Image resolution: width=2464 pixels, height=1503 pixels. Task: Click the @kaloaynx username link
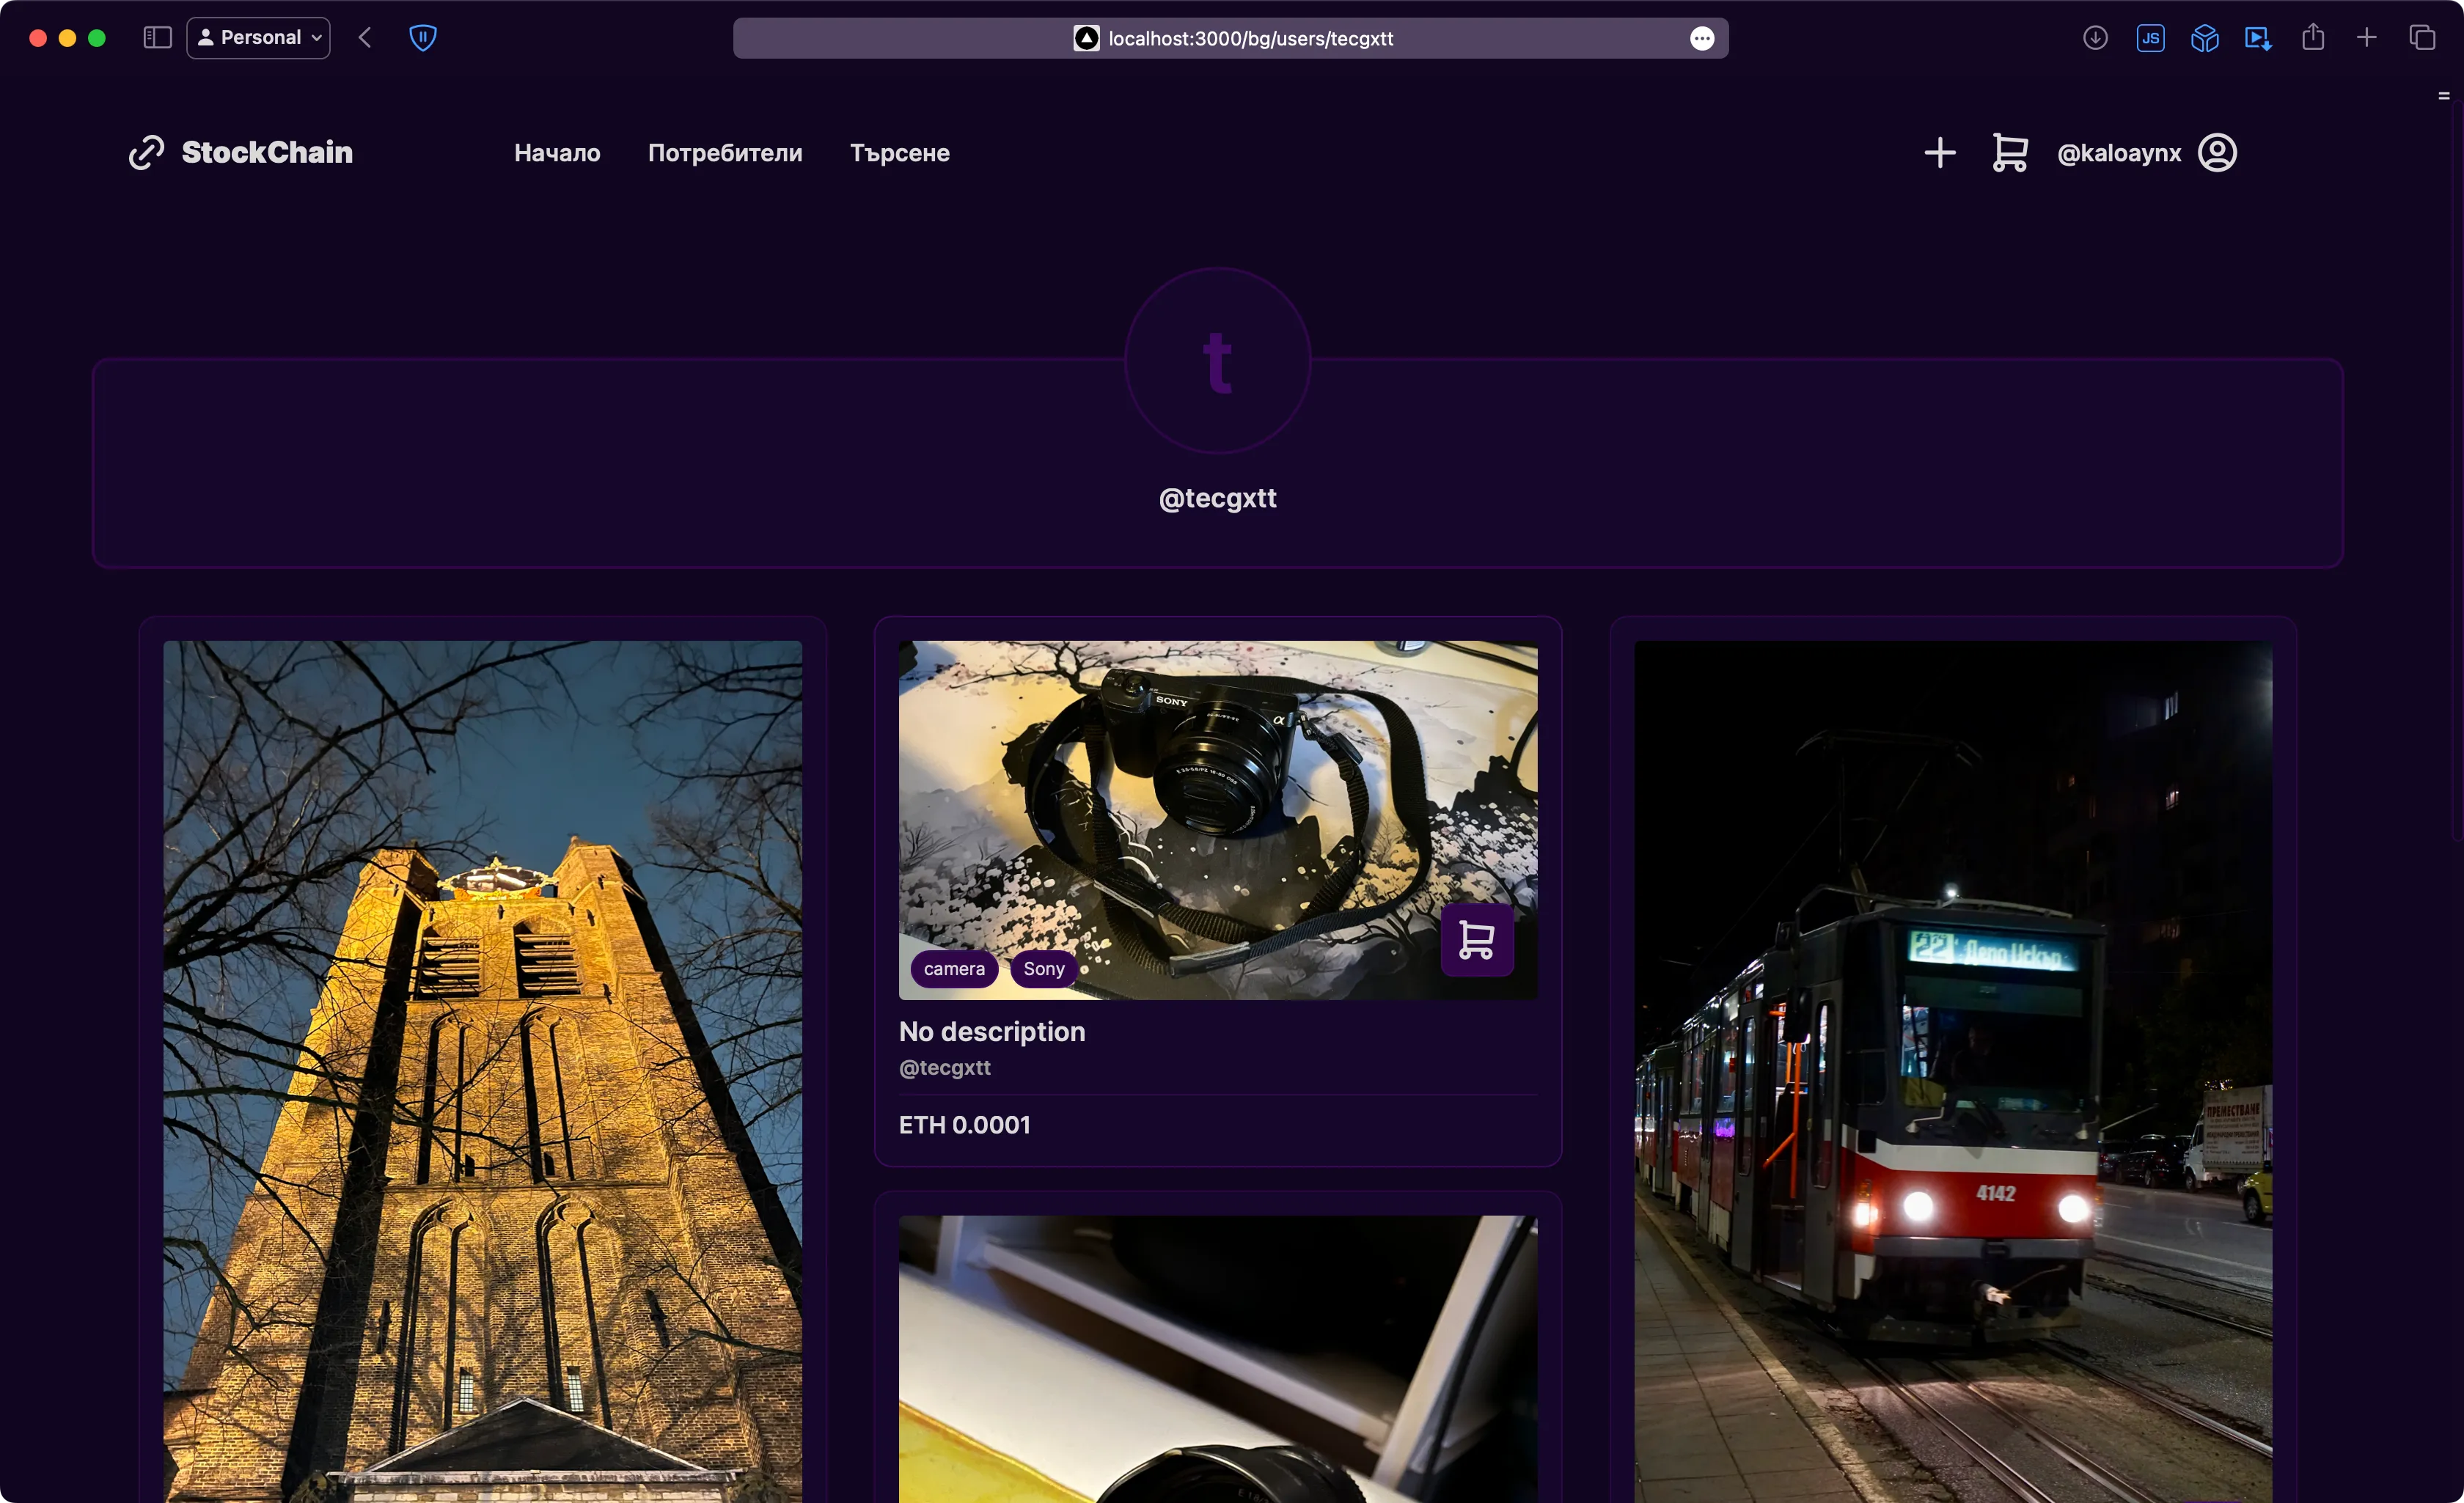2119,153
